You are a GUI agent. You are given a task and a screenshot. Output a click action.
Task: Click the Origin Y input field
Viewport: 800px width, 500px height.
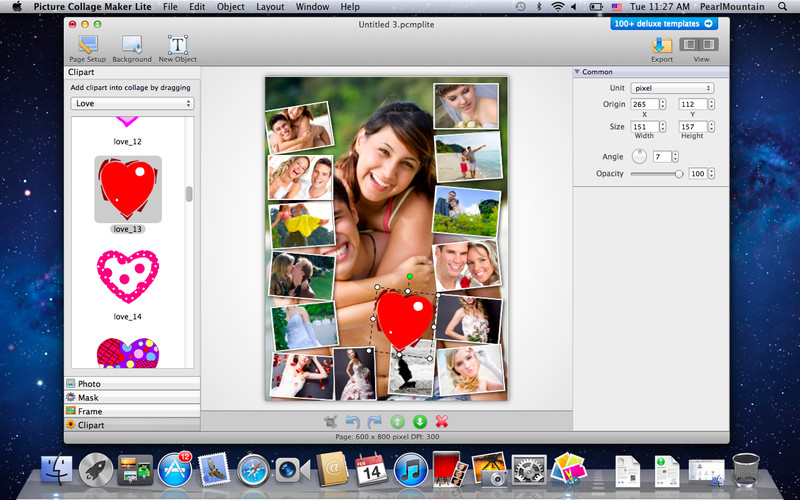point(692,104)
